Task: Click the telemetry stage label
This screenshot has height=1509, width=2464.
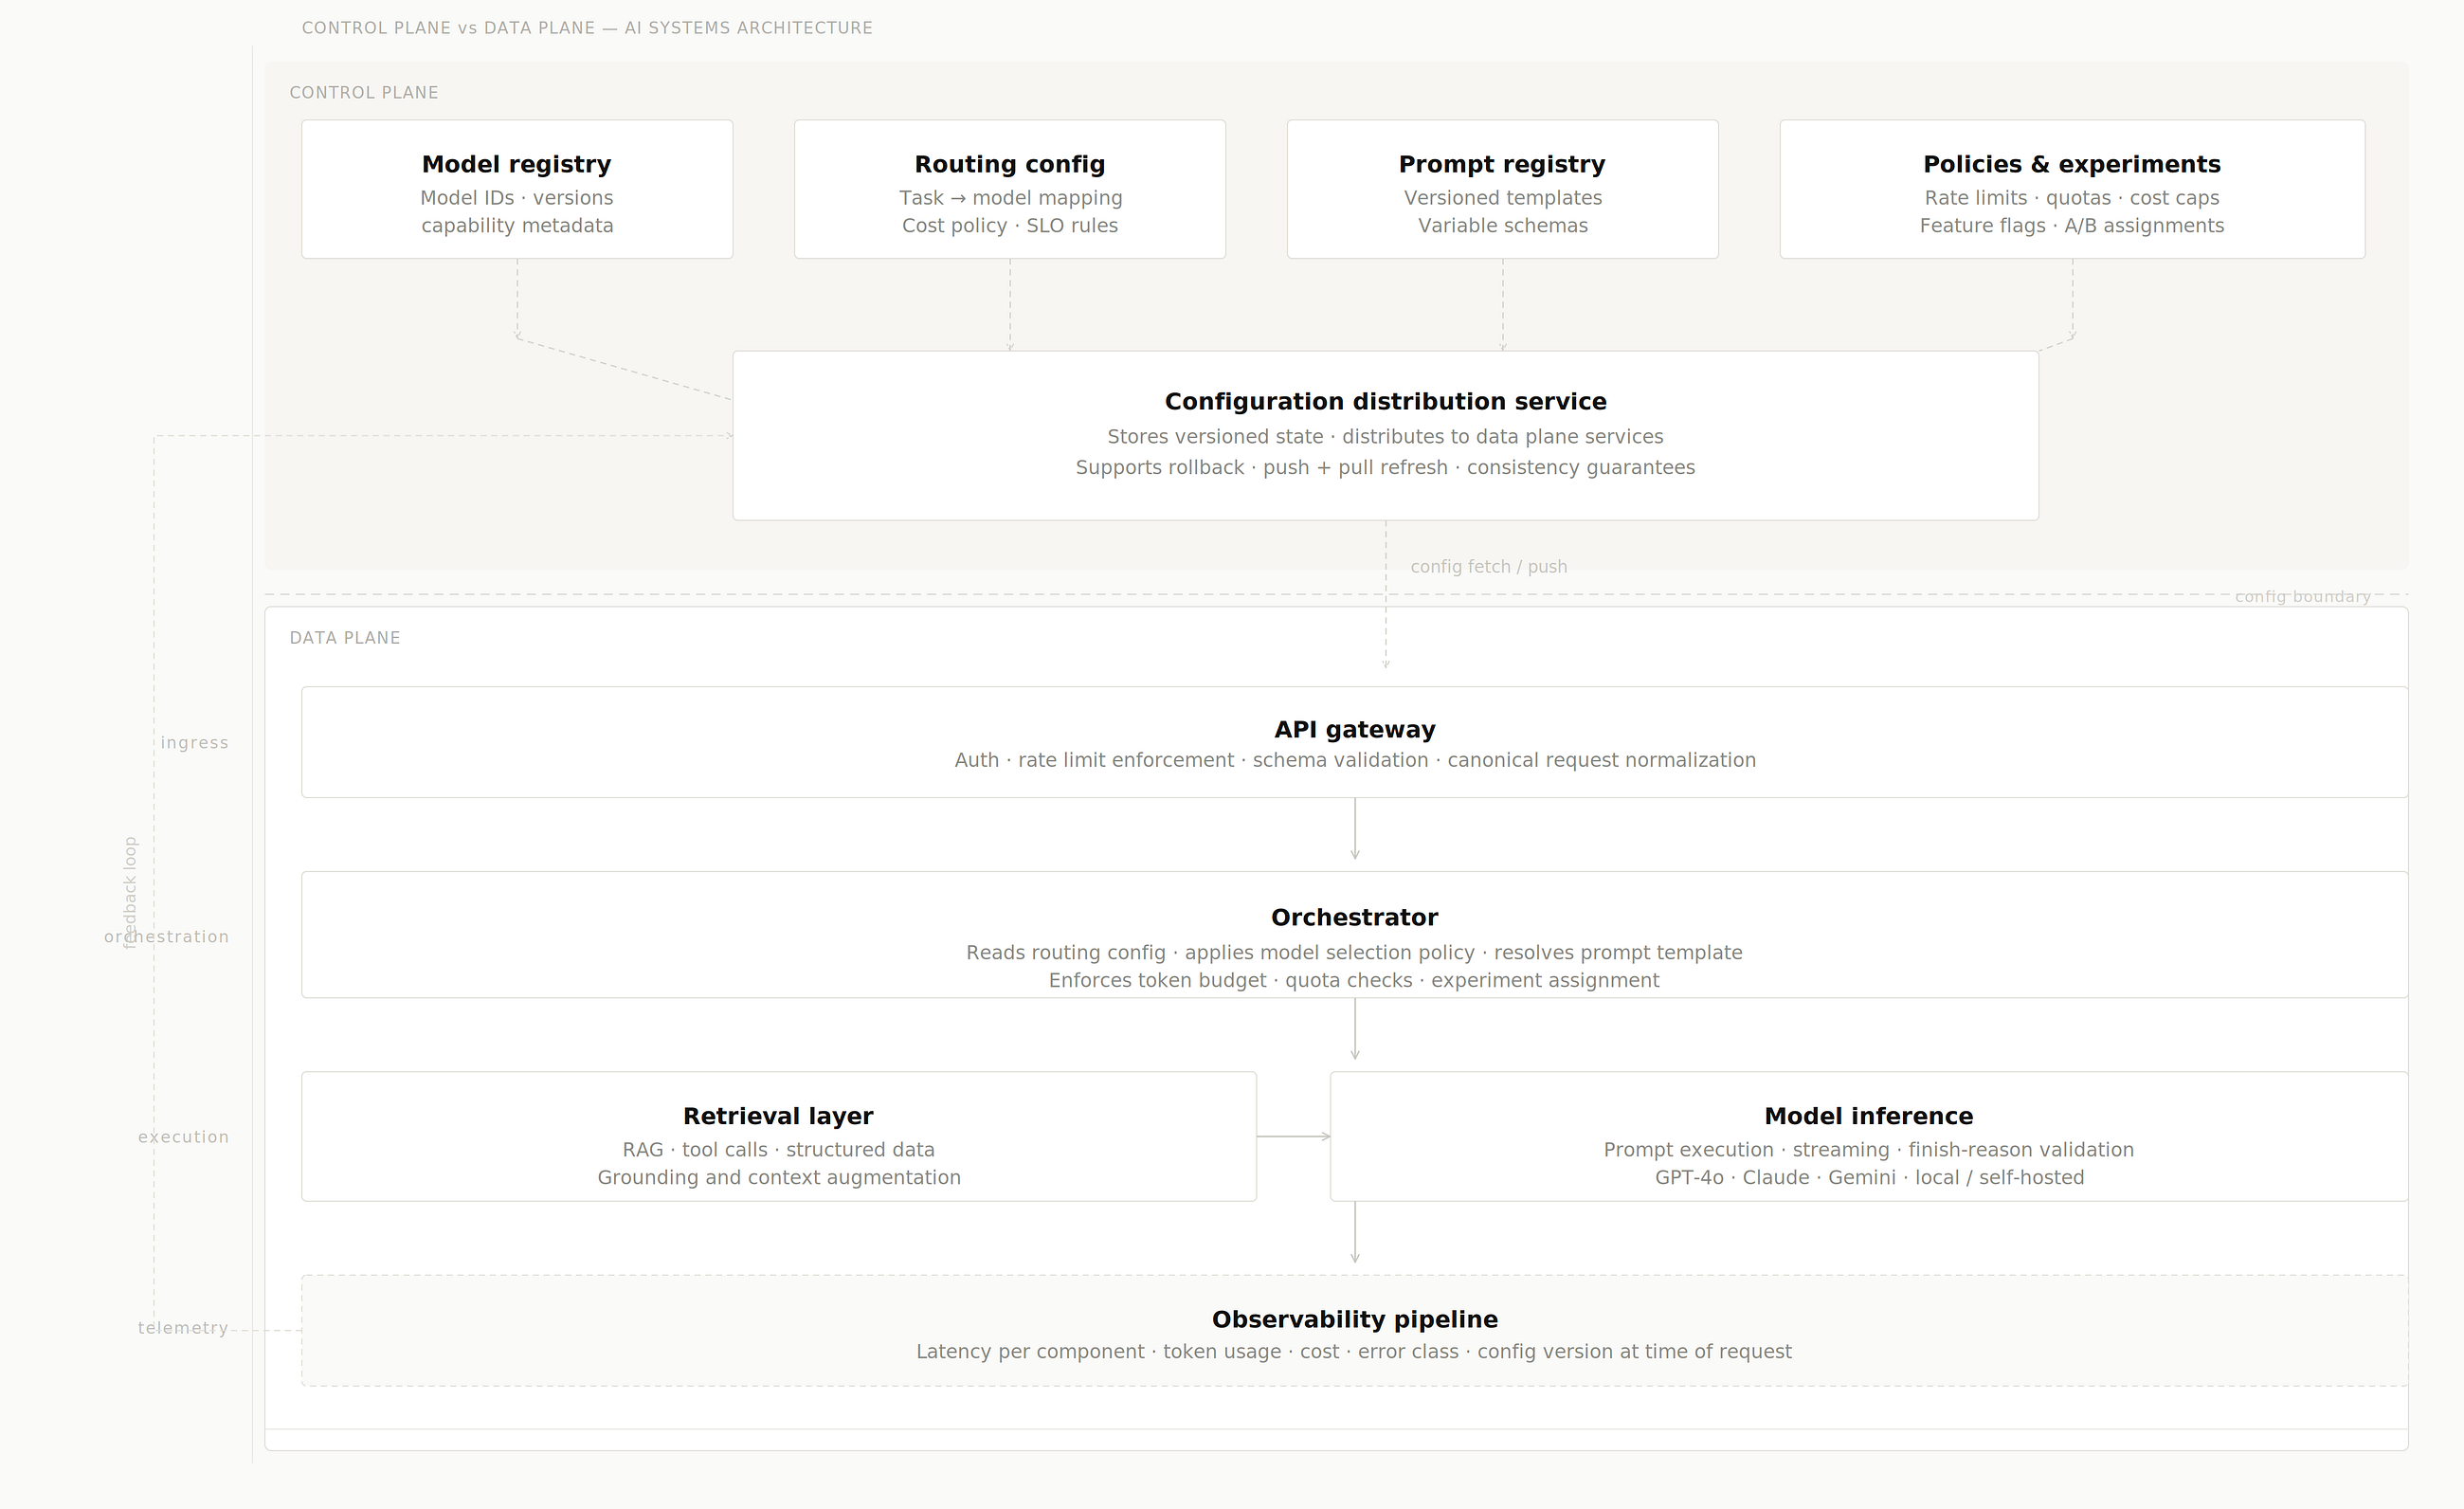Action: click(x=184, y=1328)
